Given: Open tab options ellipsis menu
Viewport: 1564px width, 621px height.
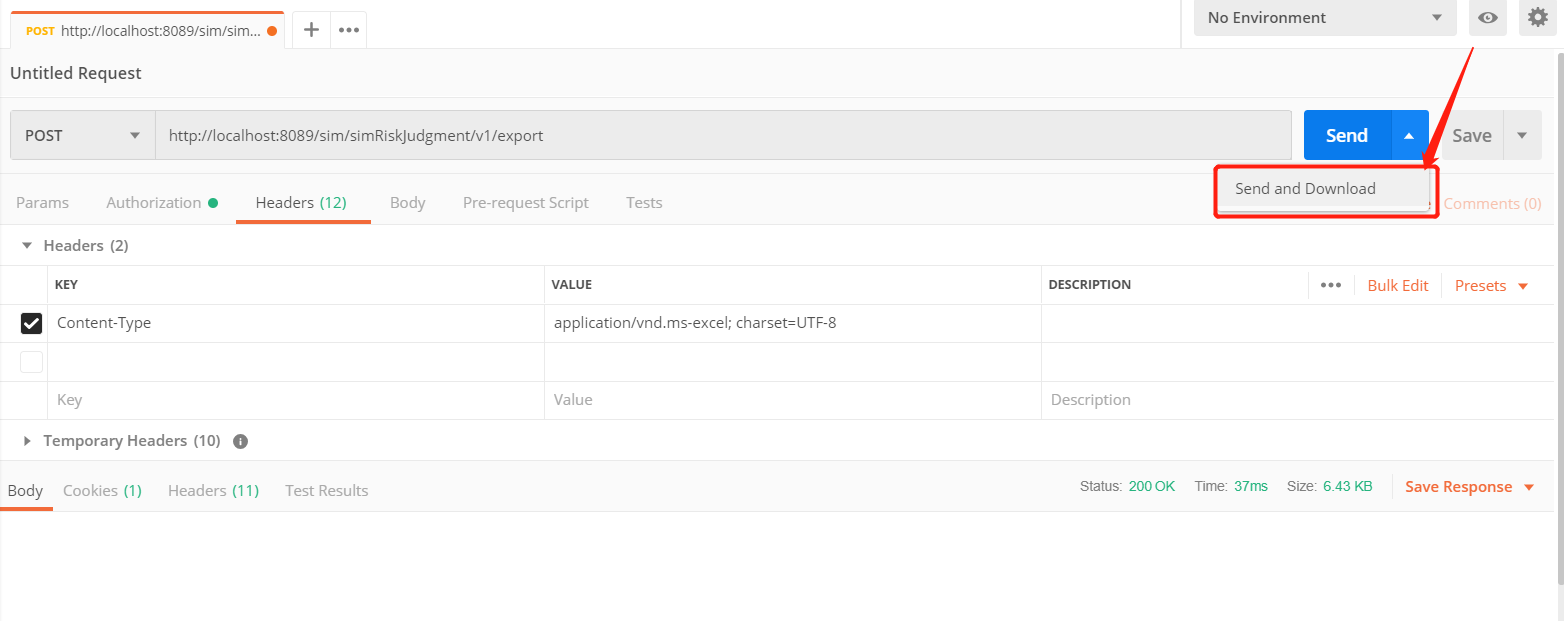Looking at the screenshot, I should pos(348,30).
